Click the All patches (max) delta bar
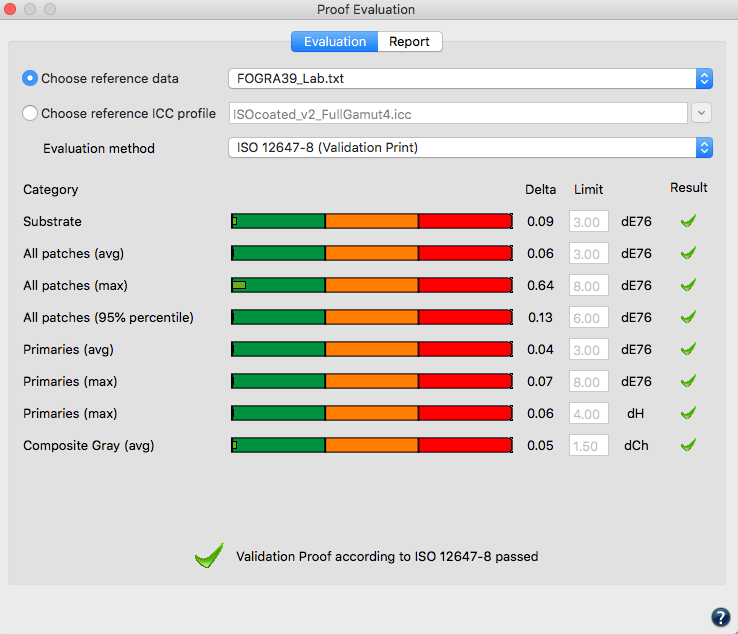The width and height of the screenshot is (738, 634). 372,285
